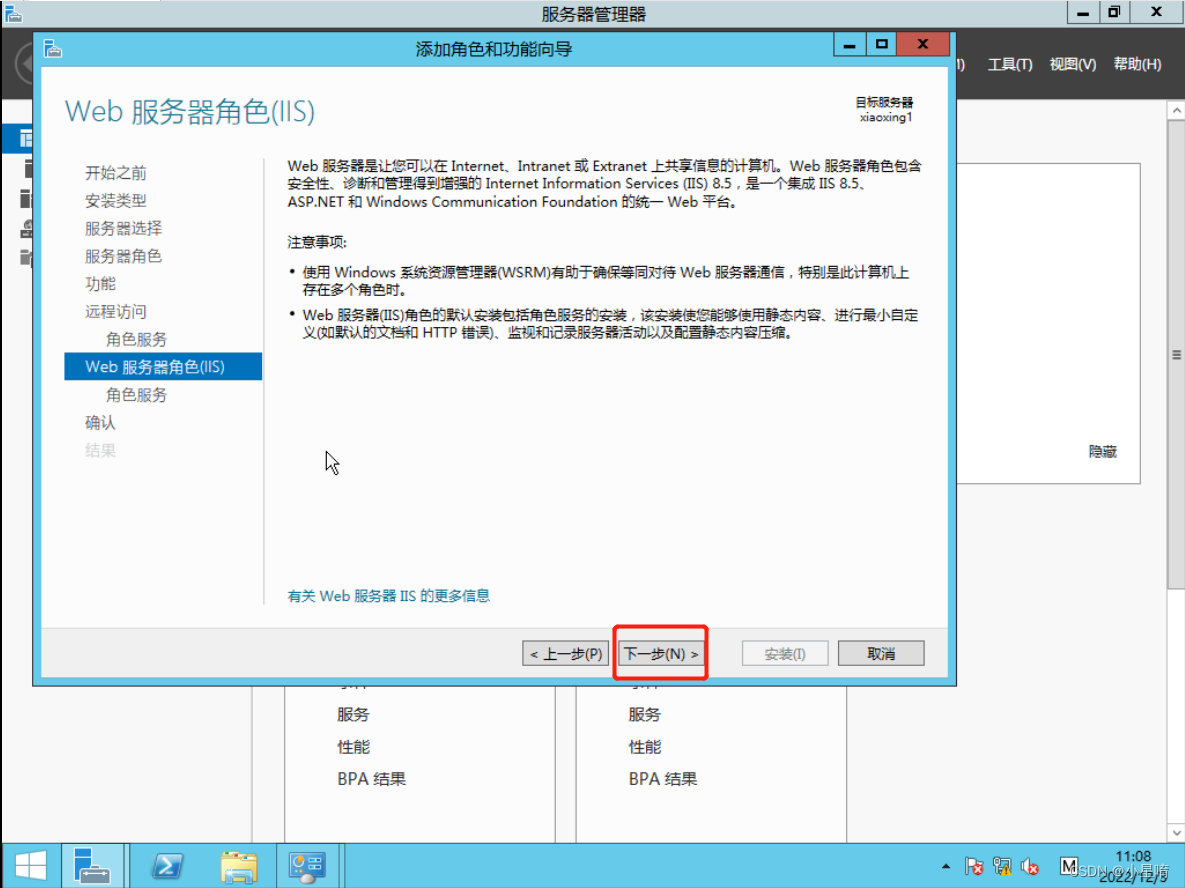Launch PowerShell from taskbar

[x=167, y=865]
